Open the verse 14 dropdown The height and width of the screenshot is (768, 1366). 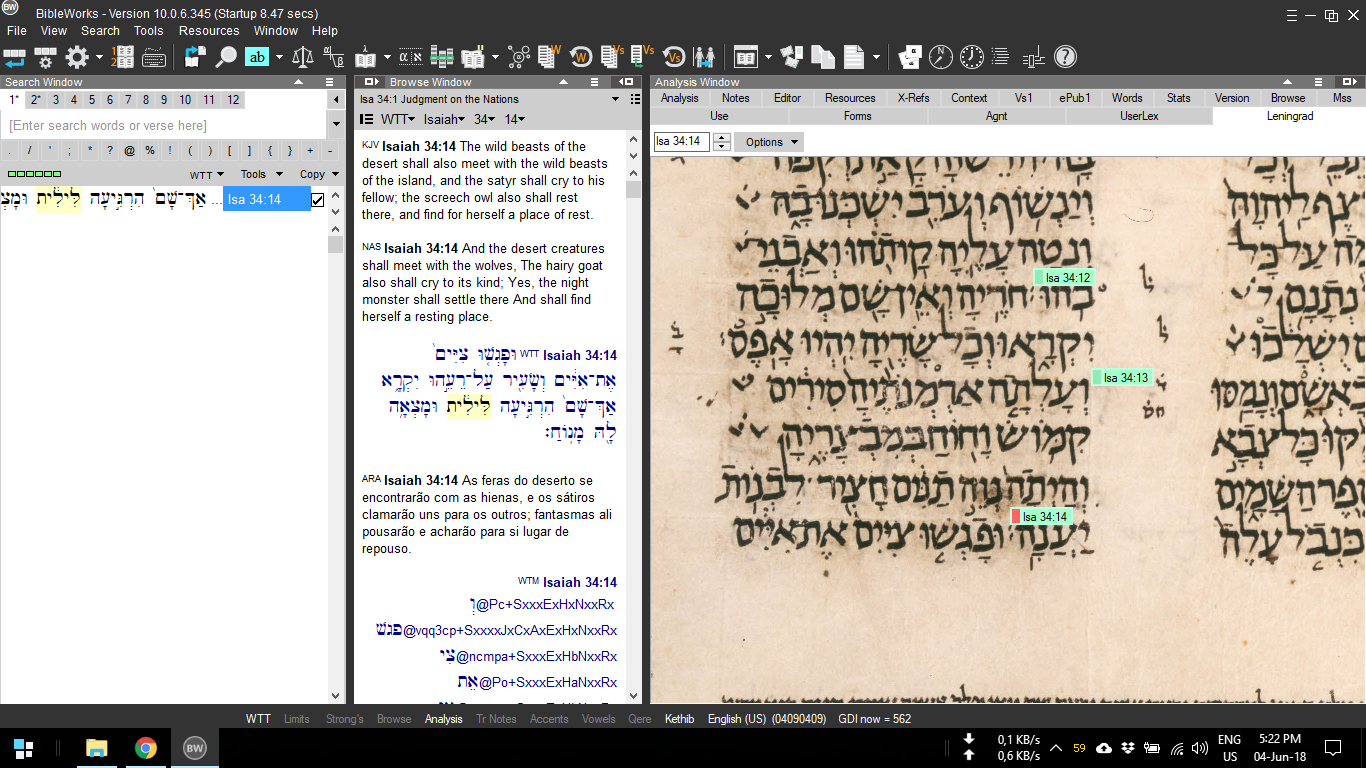pos(515,119)
